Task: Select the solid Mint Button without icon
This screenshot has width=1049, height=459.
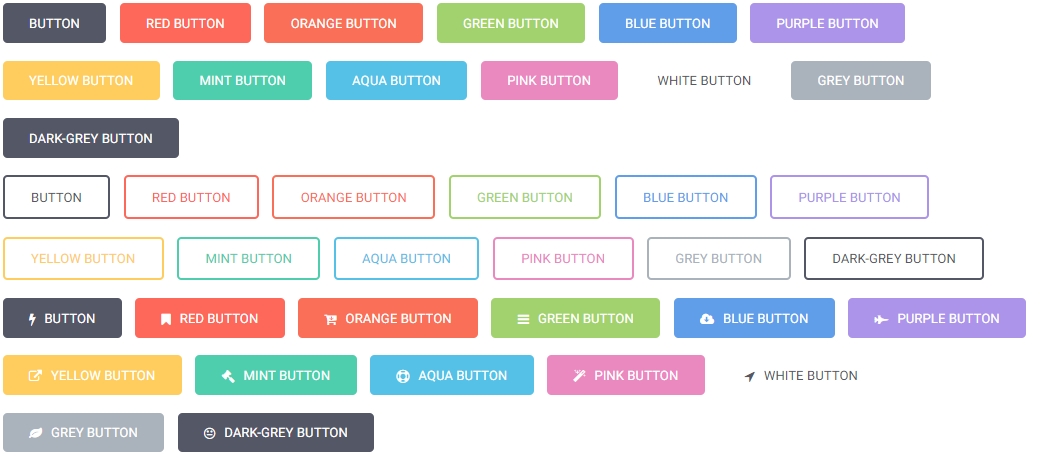Action: (x=242, y=80)
